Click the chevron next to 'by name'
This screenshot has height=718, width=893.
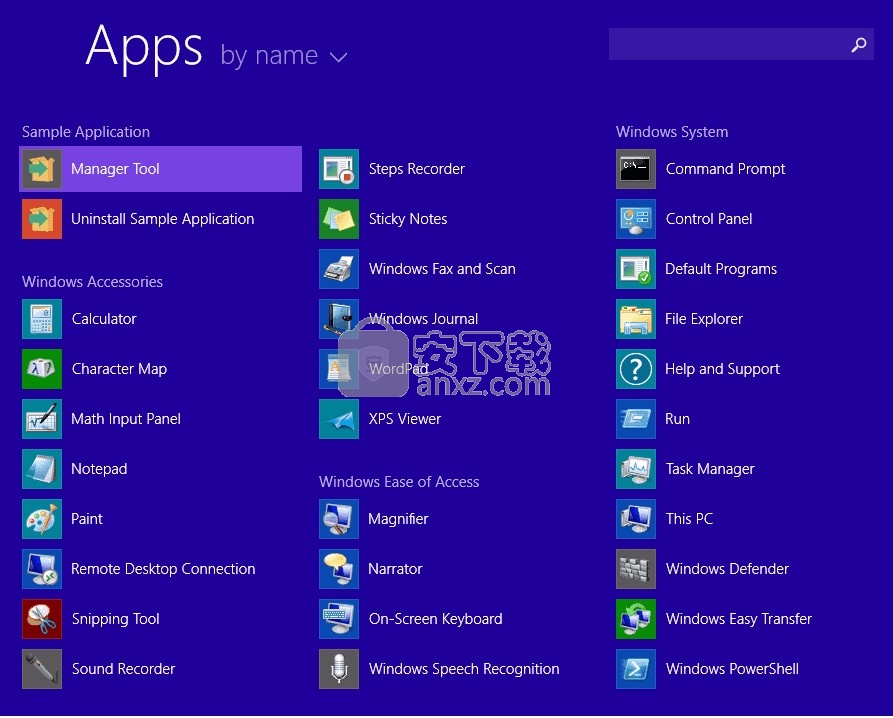(x=338, y=57)
